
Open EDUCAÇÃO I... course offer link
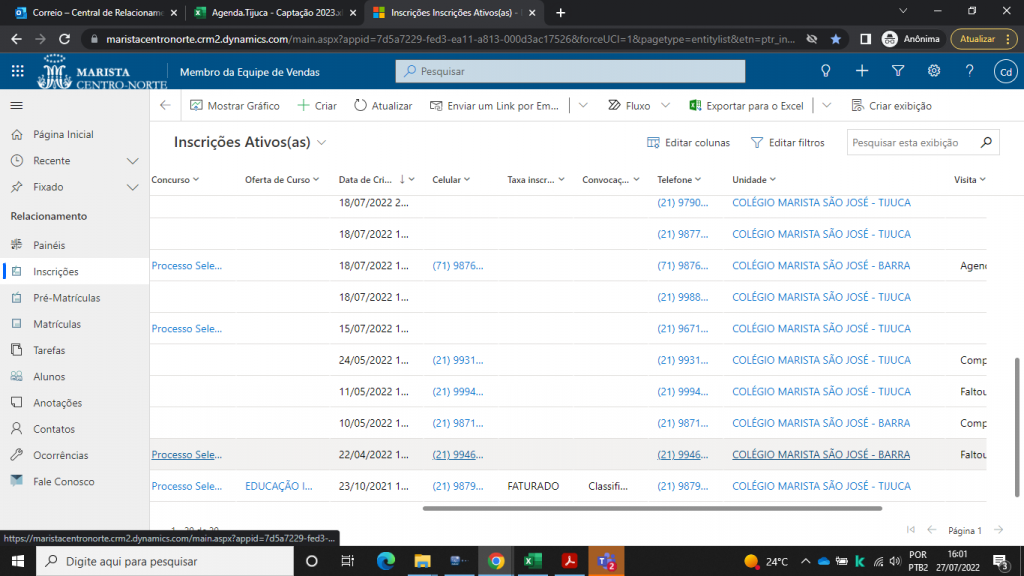279,486
